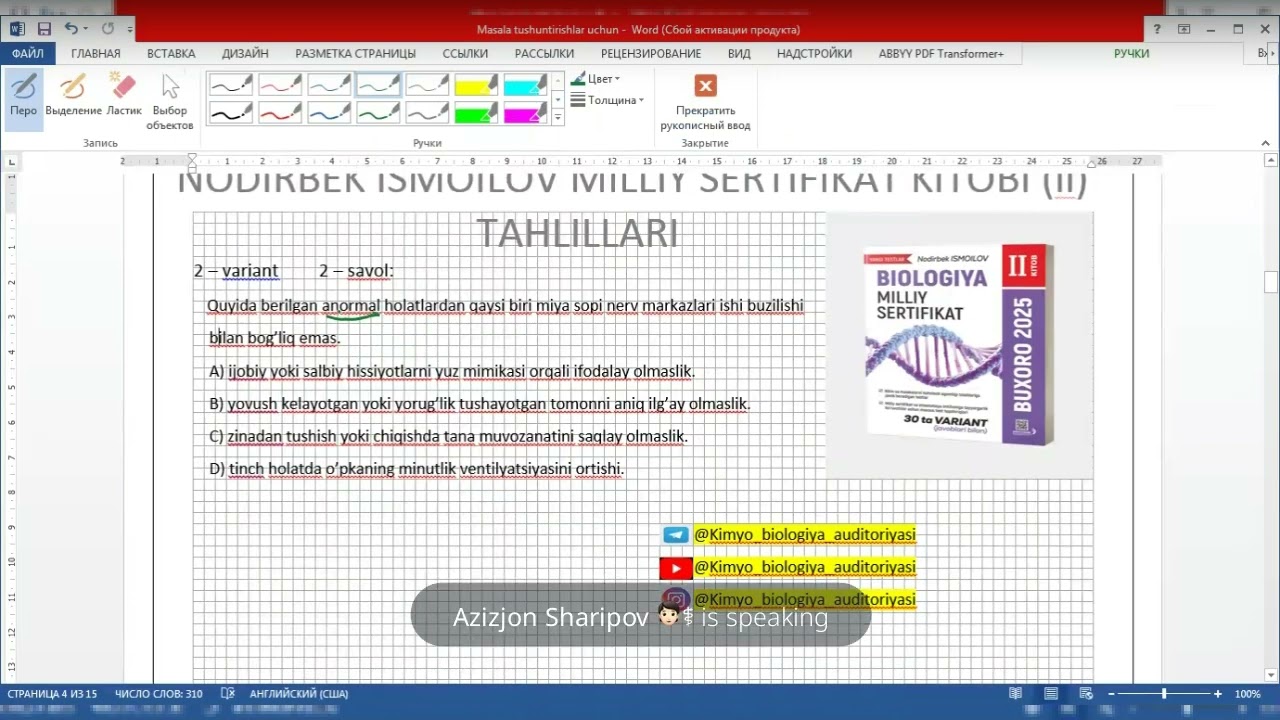Screen dimensions: 1280x720
Task: Switch to the ВСТАВКА ribbon tab
Action: pos(171,53)
